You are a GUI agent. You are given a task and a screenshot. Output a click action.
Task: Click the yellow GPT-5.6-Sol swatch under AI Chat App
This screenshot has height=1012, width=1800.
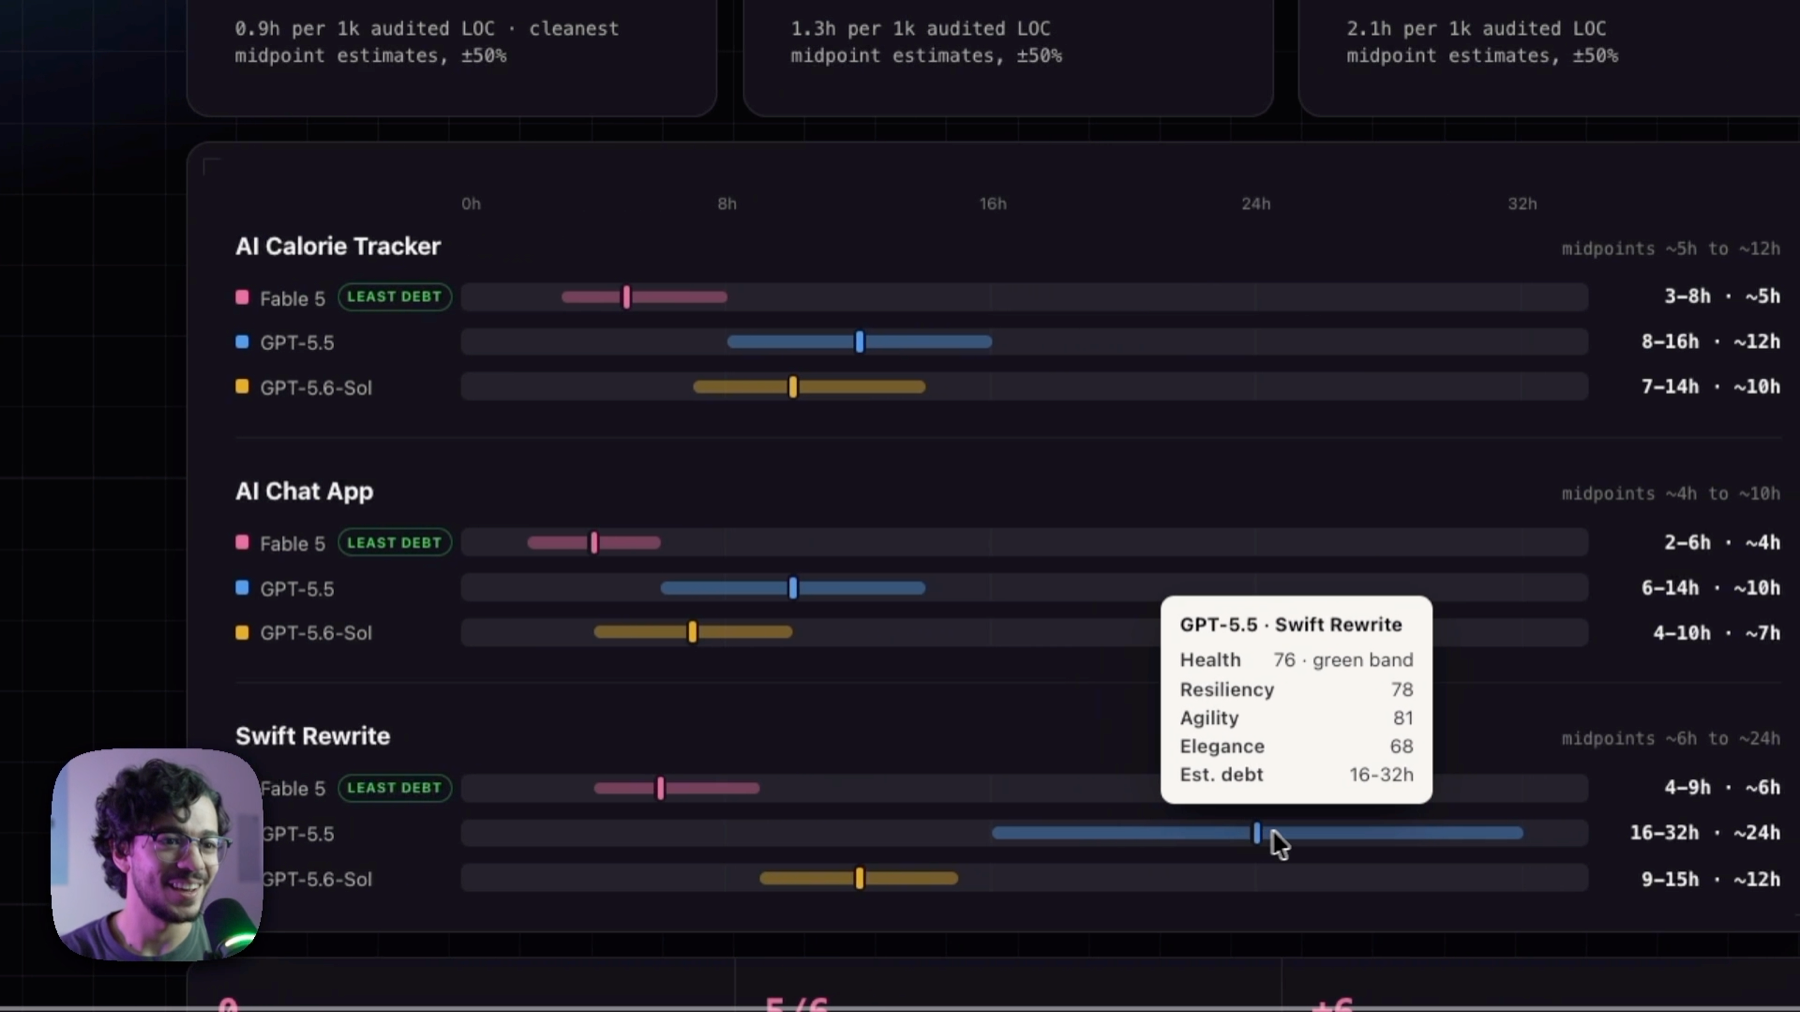[x=242, y=632]
